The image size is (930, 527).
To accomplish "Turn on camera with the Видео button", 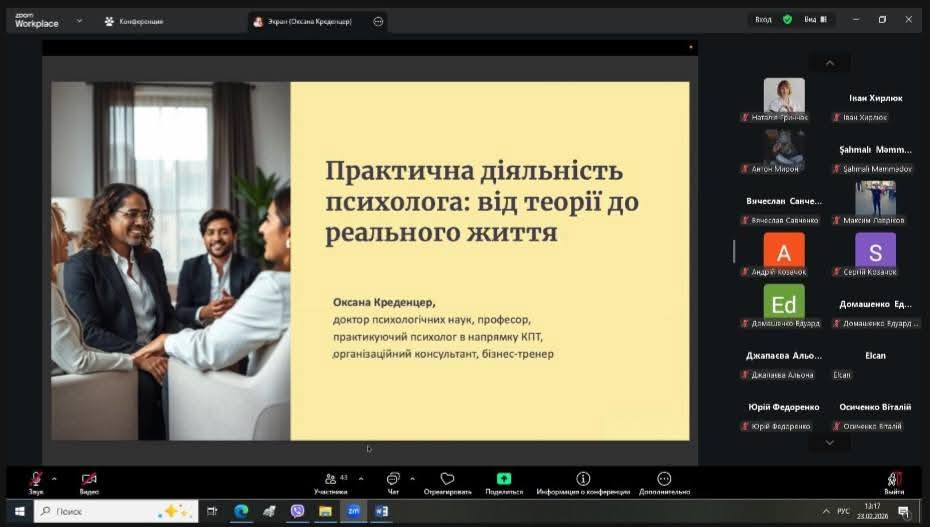I will [x=89, y=480].
